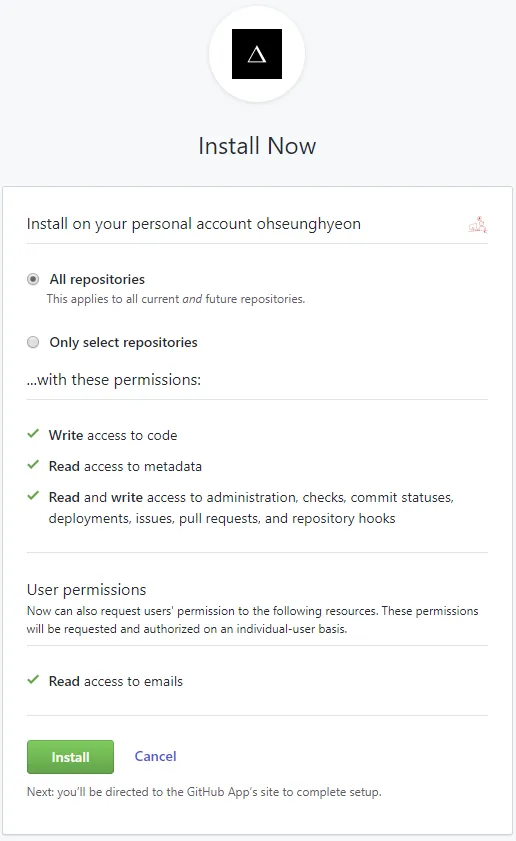Click checkmark beside Write access to code
516x841 pixels.
pos(33,433)
